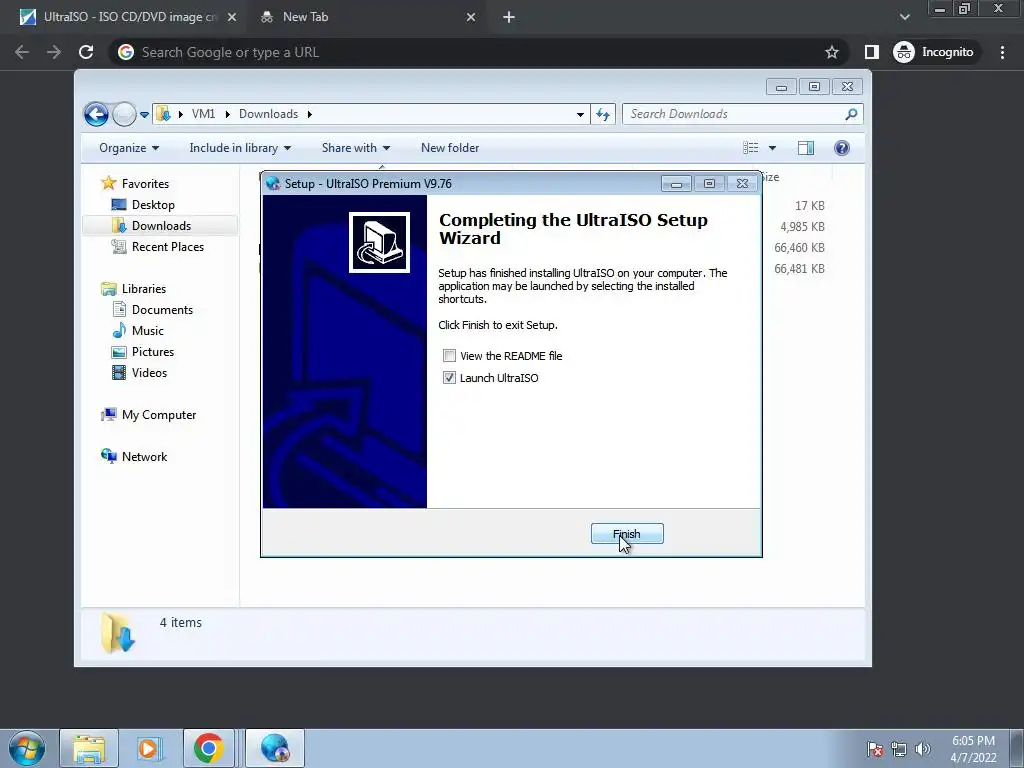
Task: Click the Action Center flag icon
Action: pyautogui.click(x=875, y=749)
